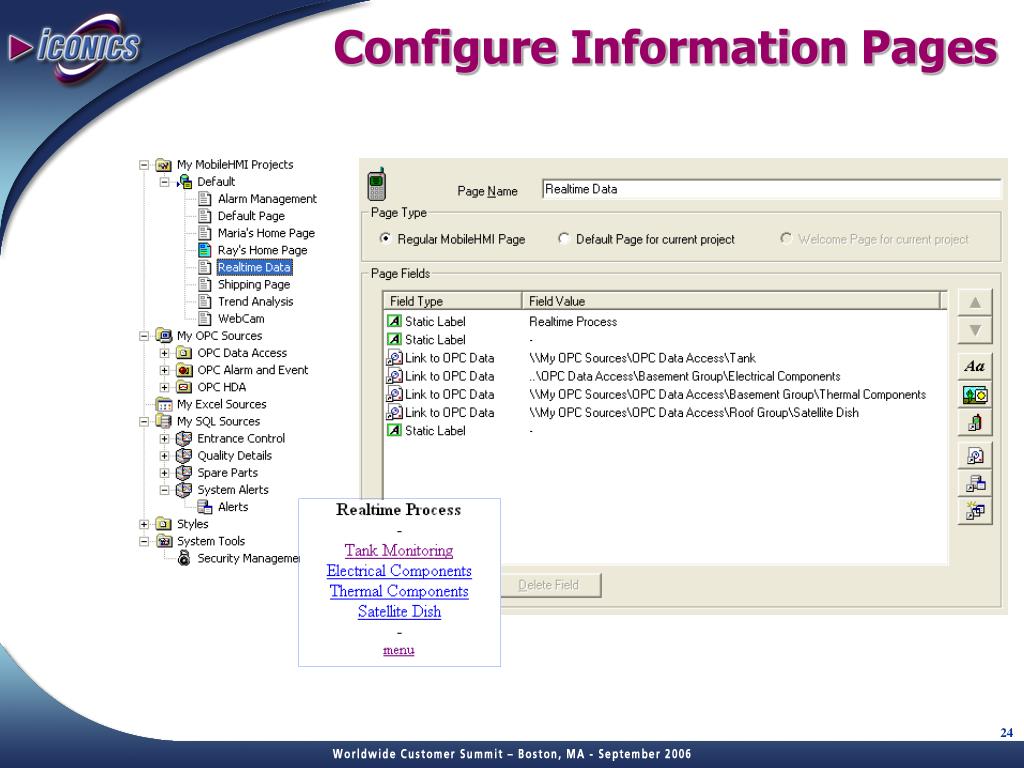The height and width of the screenshot is (768, 1024).
Task: Click the blue page icon of Ray's Home Page
Action: pos(204,250)
